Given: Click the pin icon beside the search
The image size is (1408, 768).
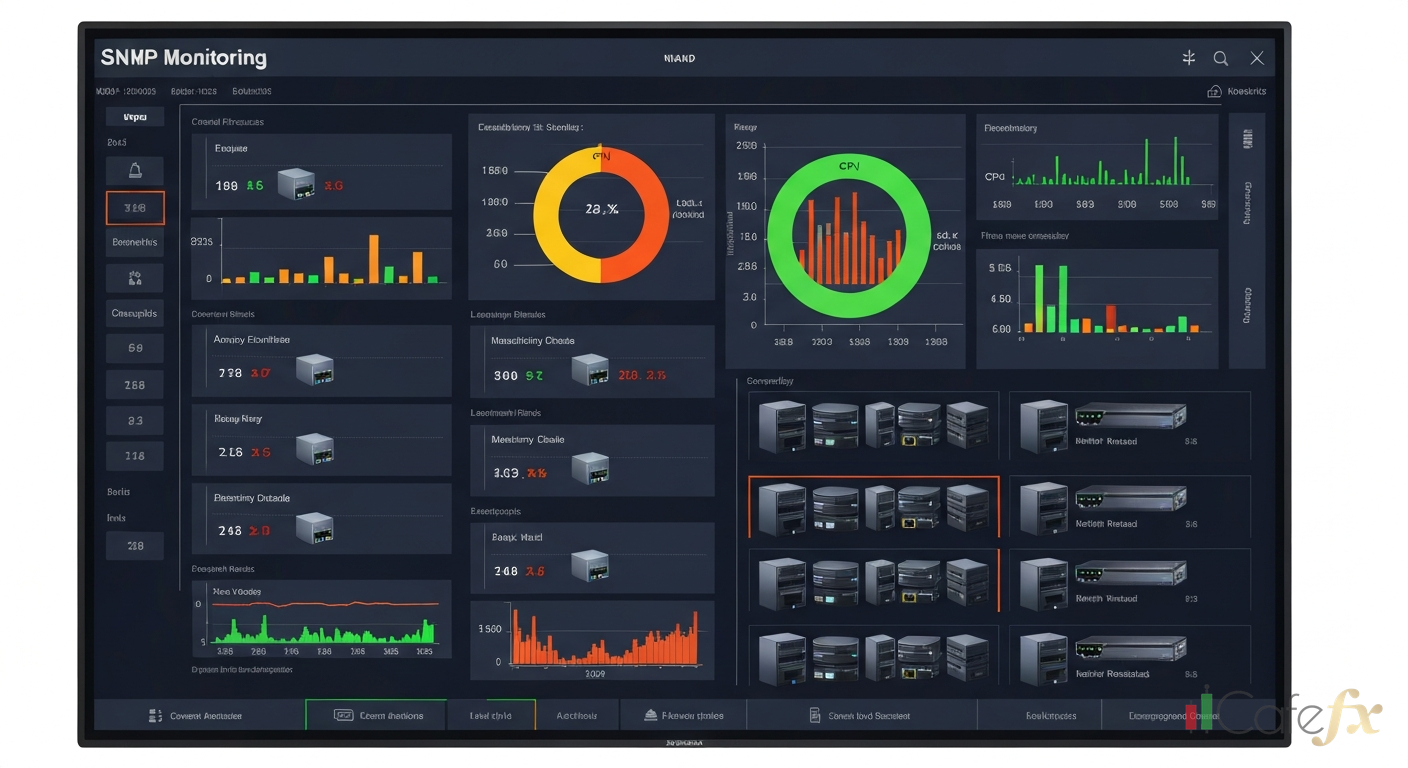Looking at the screenshot, I should pos(1188,58).
